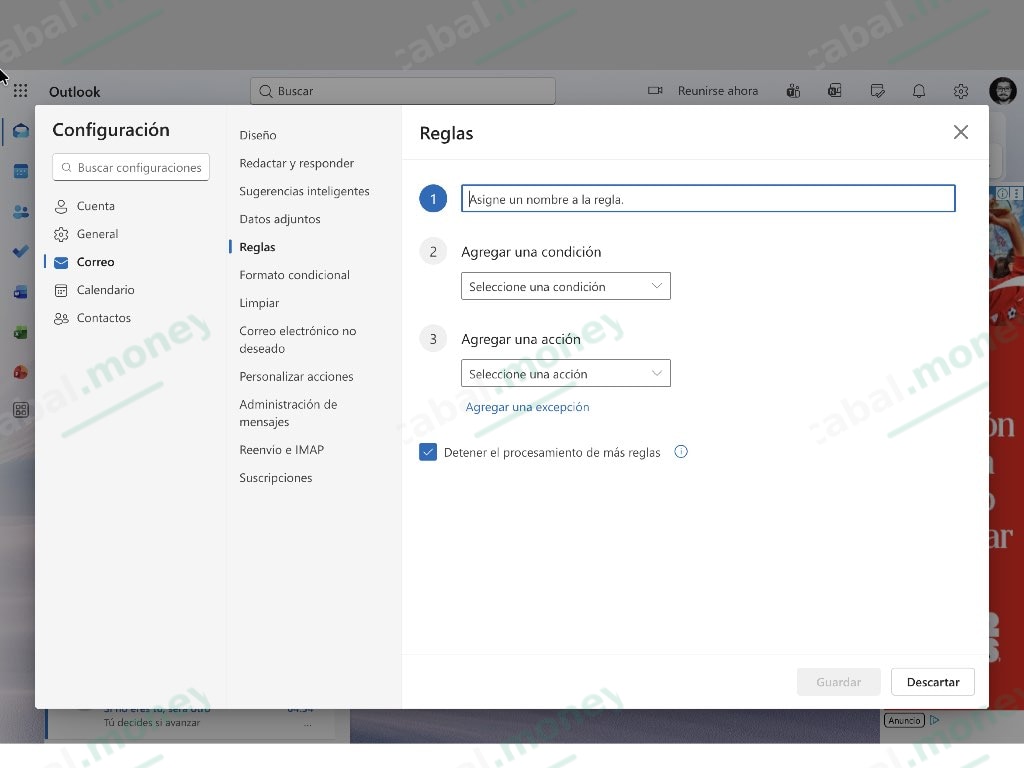1024x768 pixels.
Task: Open Excel from the sidebar
Action: (x=20, y=331)
